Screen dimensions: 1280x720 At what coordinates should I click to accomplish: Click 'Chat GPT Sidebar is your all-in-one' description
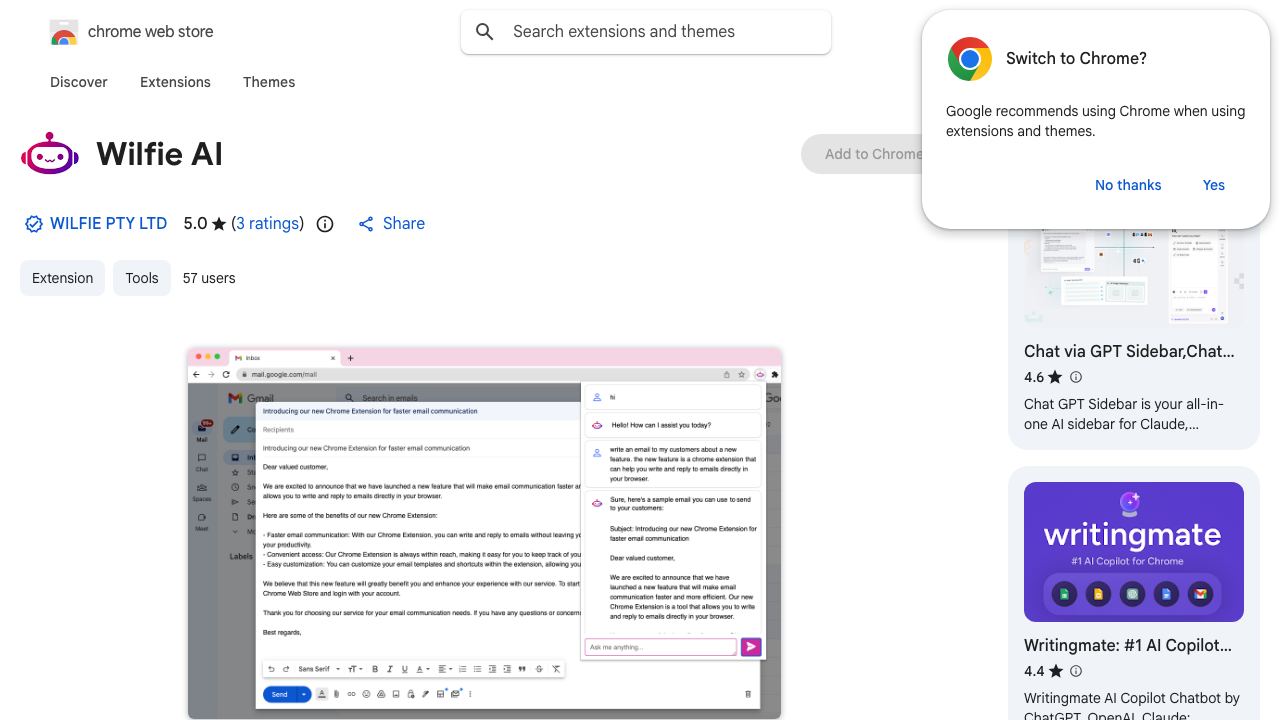(1124, 414)
